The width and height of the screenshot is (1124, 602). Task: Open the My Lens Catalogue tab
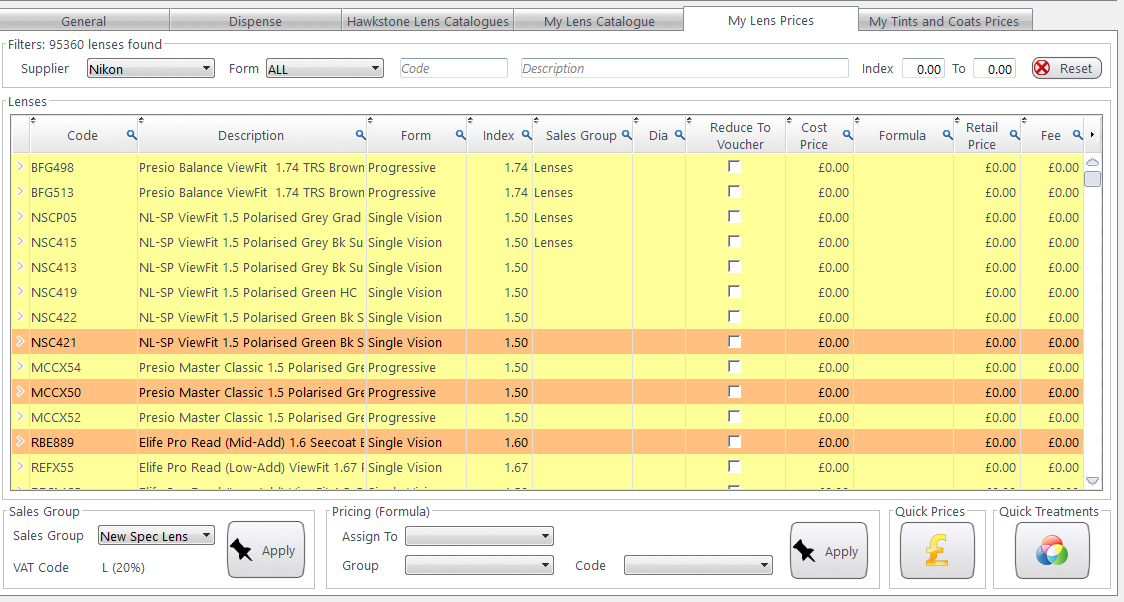click(599, 21)
